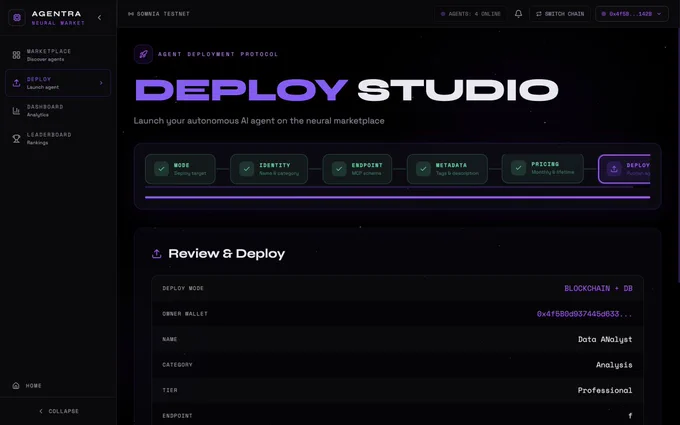Click the Home house icon
The width and height of the screenshot is (680, 425).
[16, 386]
